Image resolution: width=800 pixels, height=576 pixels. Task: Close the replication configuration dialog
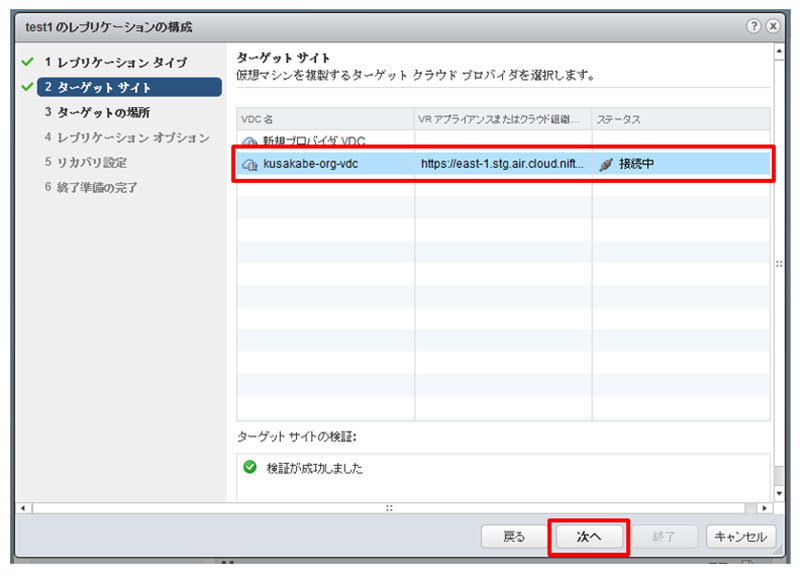[773, 26]
